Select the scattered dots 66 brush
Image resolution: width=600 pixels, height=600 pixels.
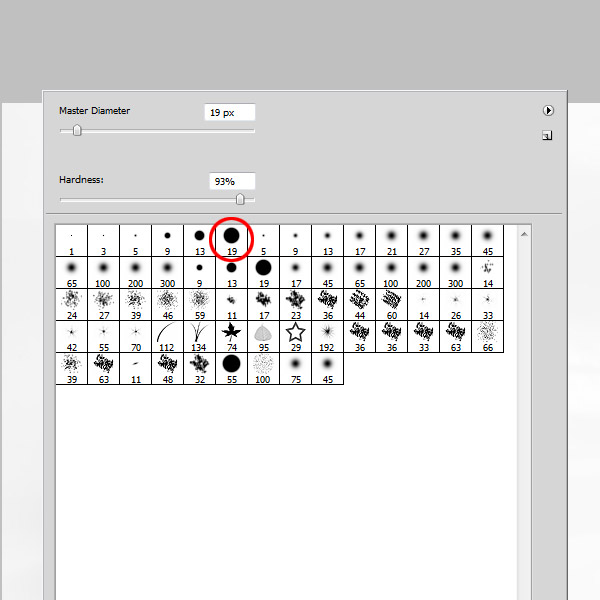488,337
